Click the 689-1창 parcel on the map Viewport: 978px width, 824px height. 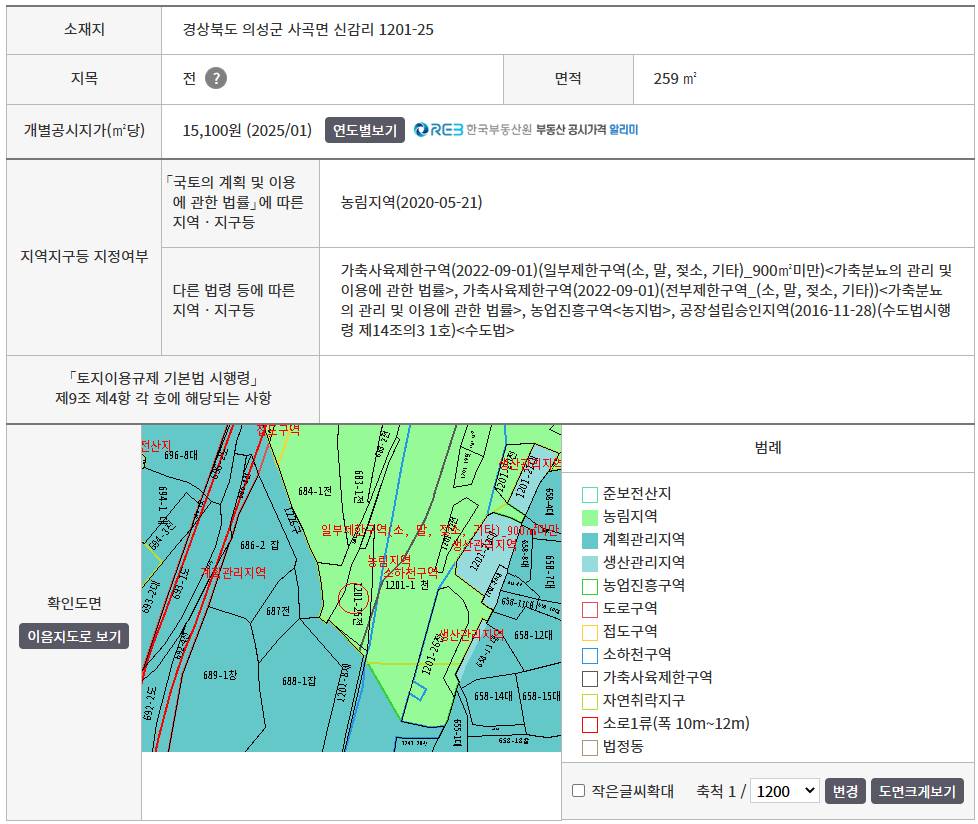click(x=220, y=675)
